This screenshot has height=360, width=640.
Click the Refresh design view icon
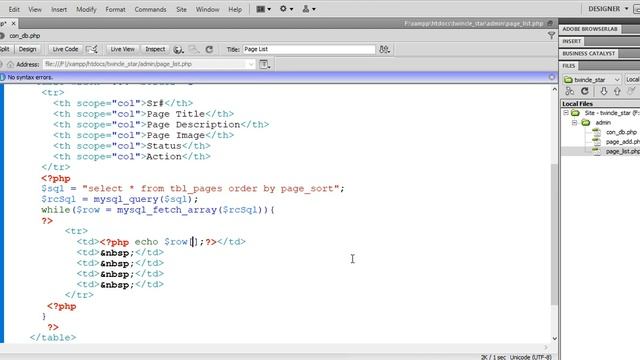point(209,49)
